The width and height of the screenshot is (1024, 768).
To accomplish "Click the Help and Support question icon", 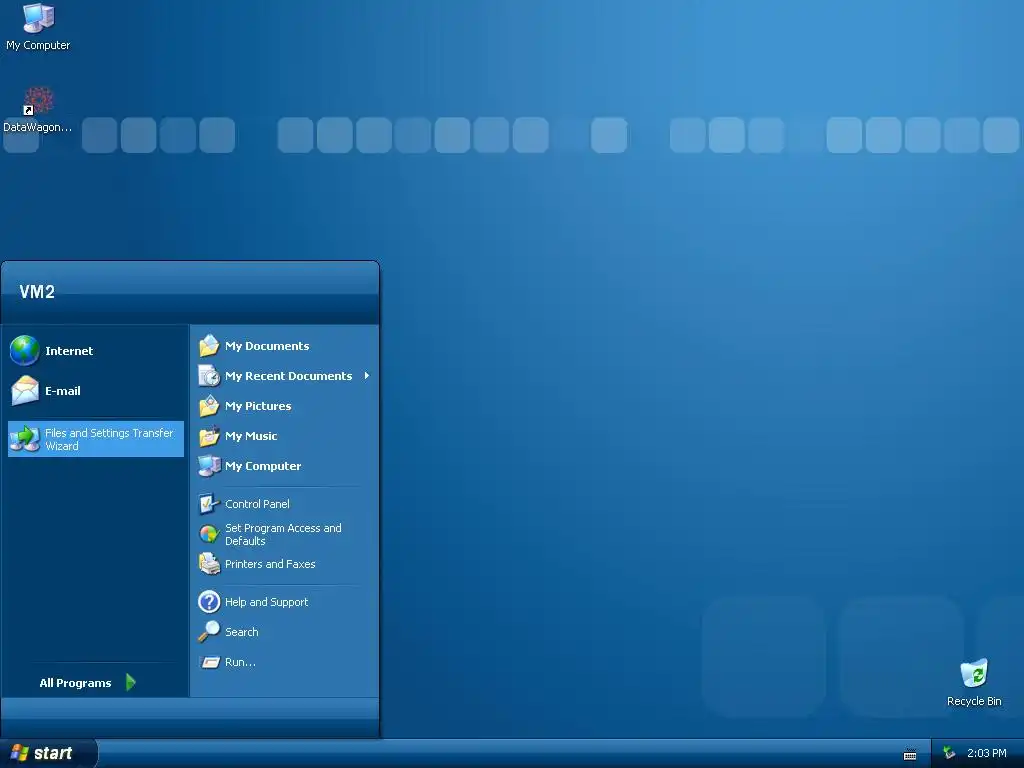I will click(209, 601).
